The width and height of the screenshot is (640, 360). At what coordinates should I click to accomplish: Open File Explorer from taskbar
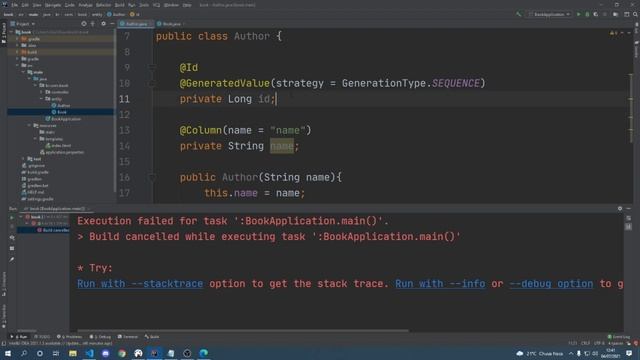[x=73, y=353]
